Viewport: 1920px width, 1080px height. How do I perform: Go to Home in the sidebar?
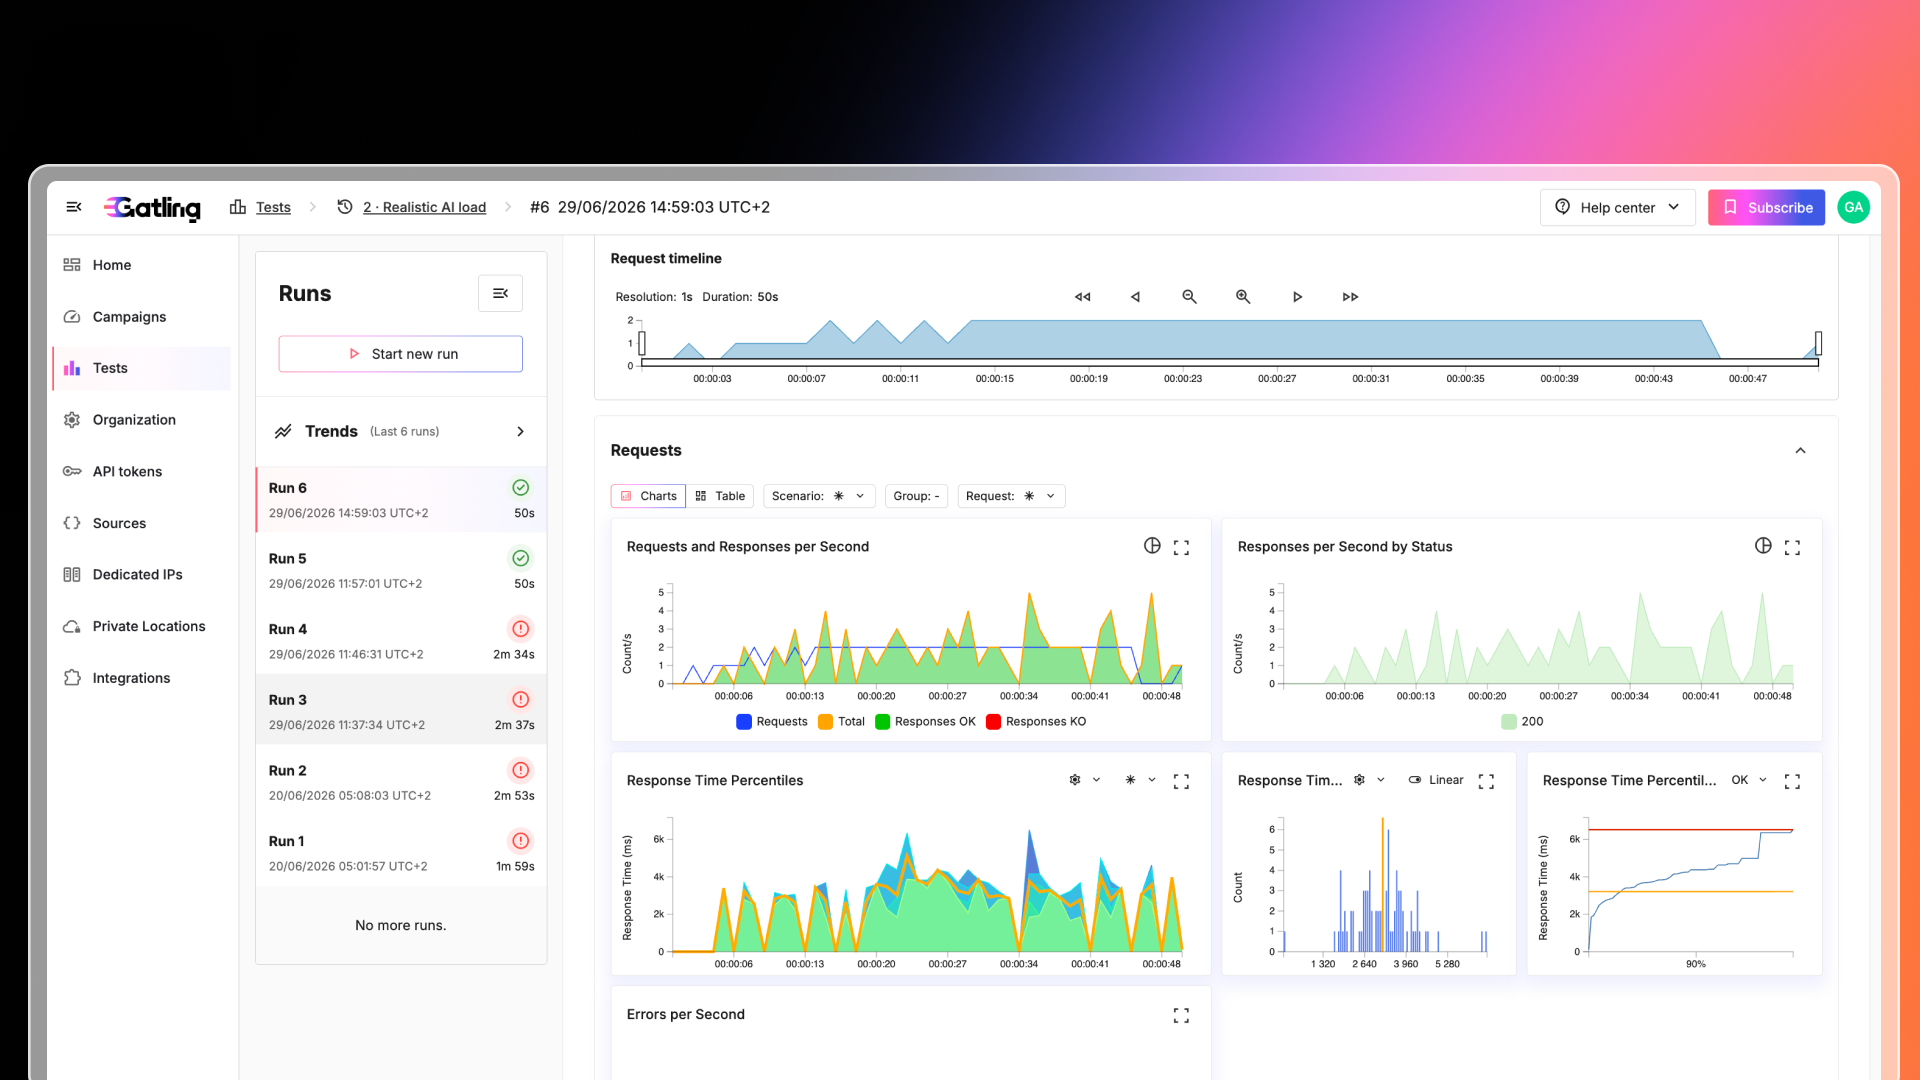point(141,265)
